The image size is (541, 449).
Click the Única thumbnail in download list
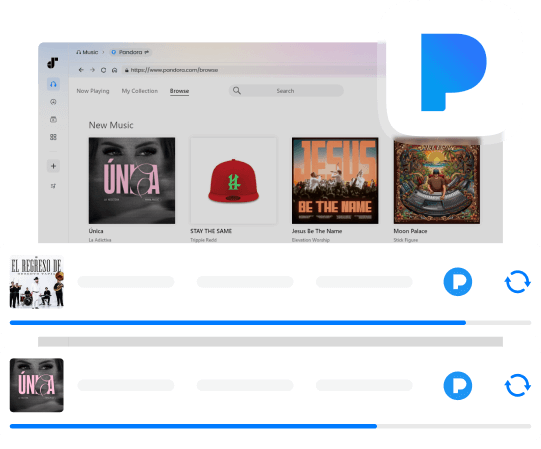coord(37,385)
